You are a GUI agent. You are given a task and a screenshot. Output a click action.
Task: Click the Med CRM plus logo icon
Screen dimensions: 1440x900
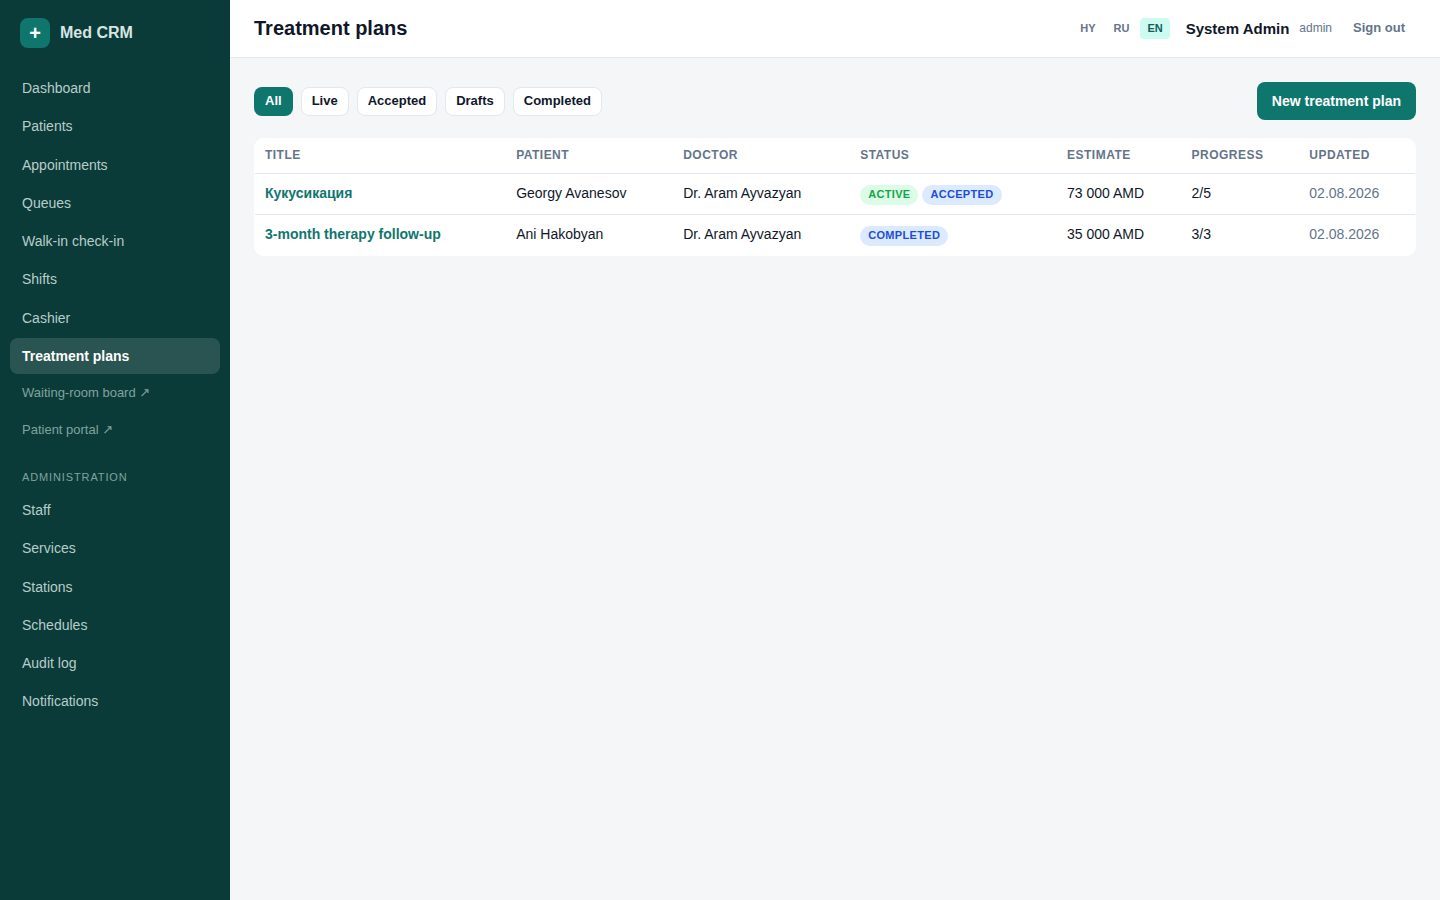tap(35, 32)
